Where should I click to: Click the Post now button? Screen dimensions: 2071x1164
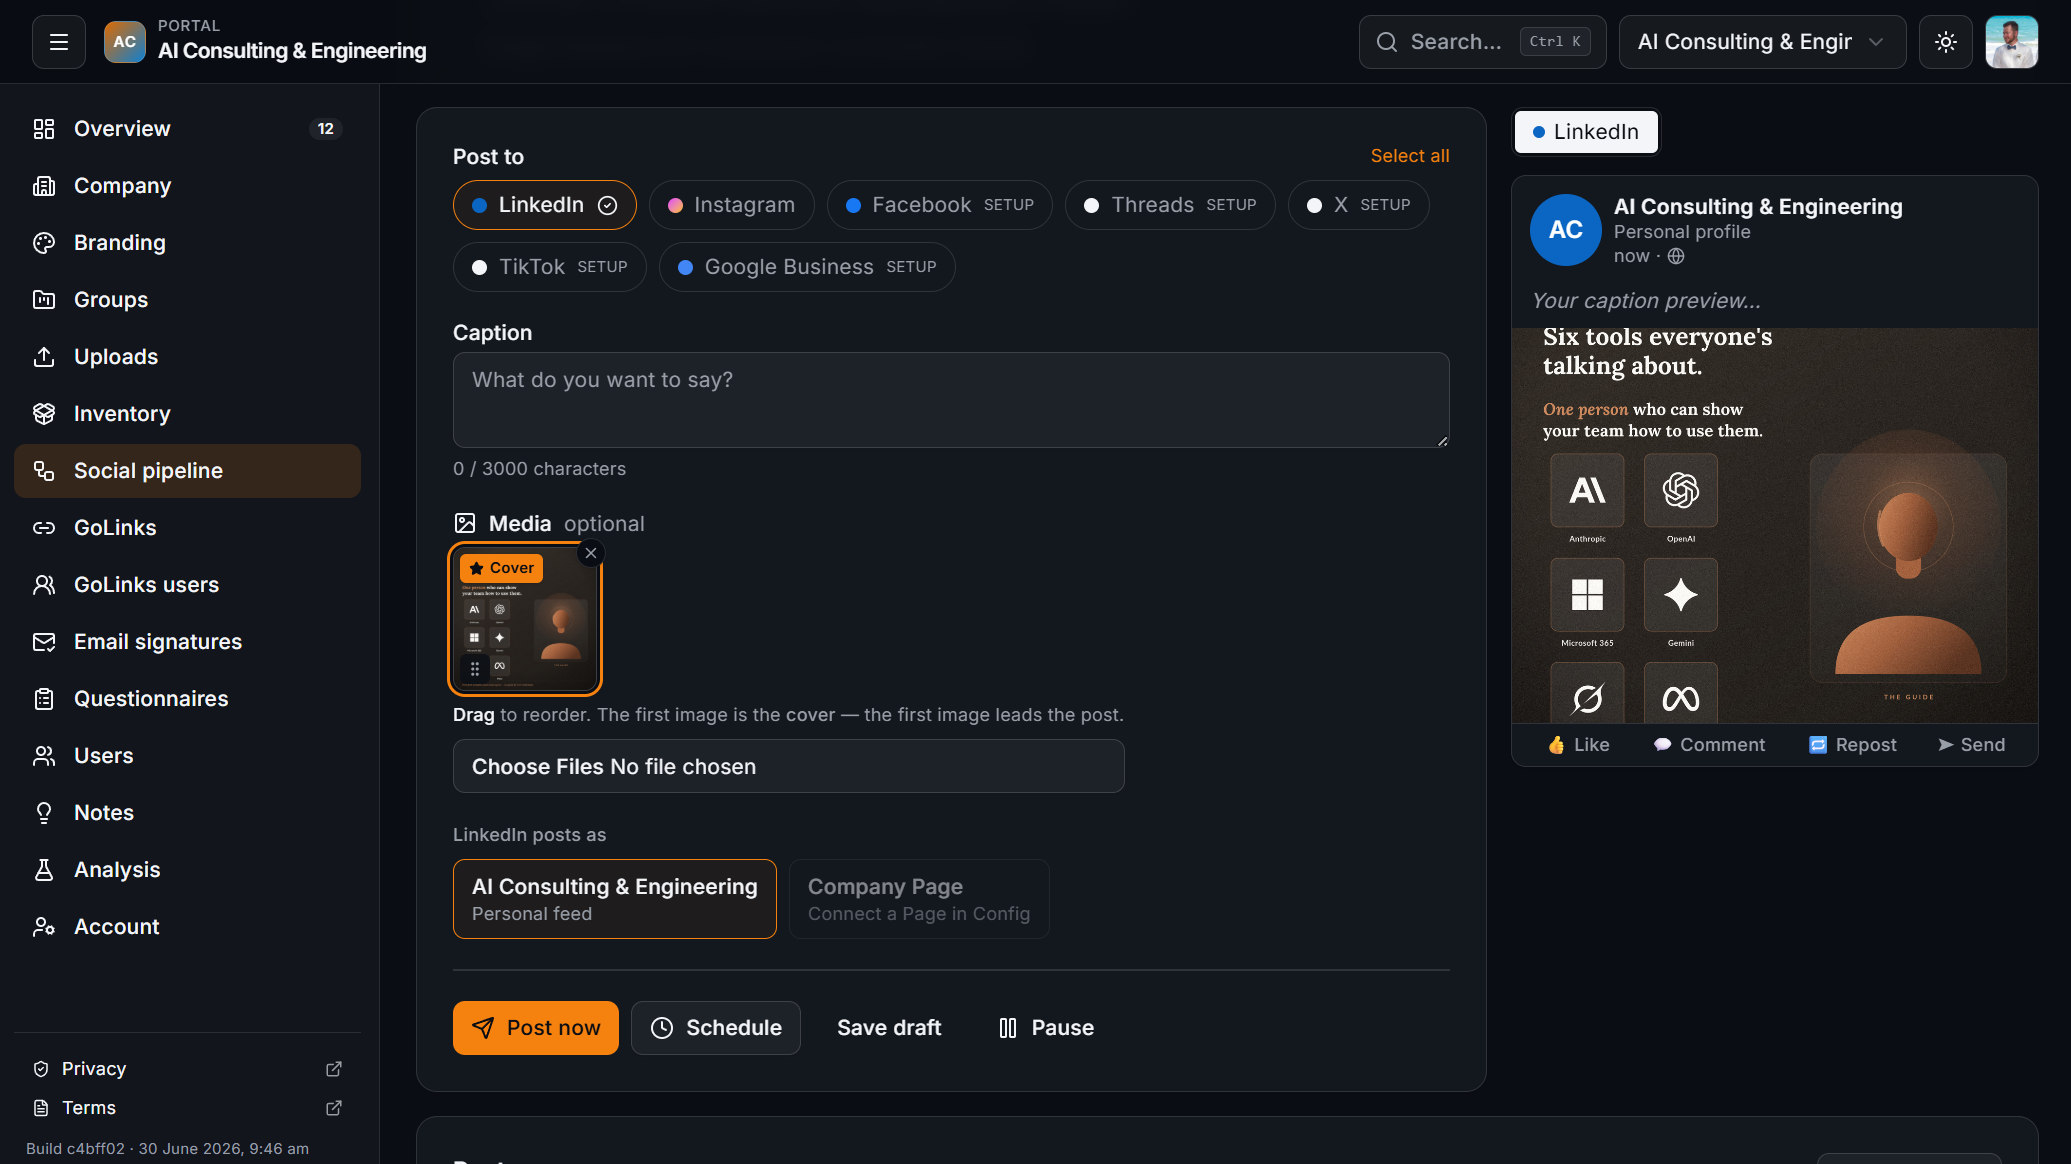(x=536, y=1028)
